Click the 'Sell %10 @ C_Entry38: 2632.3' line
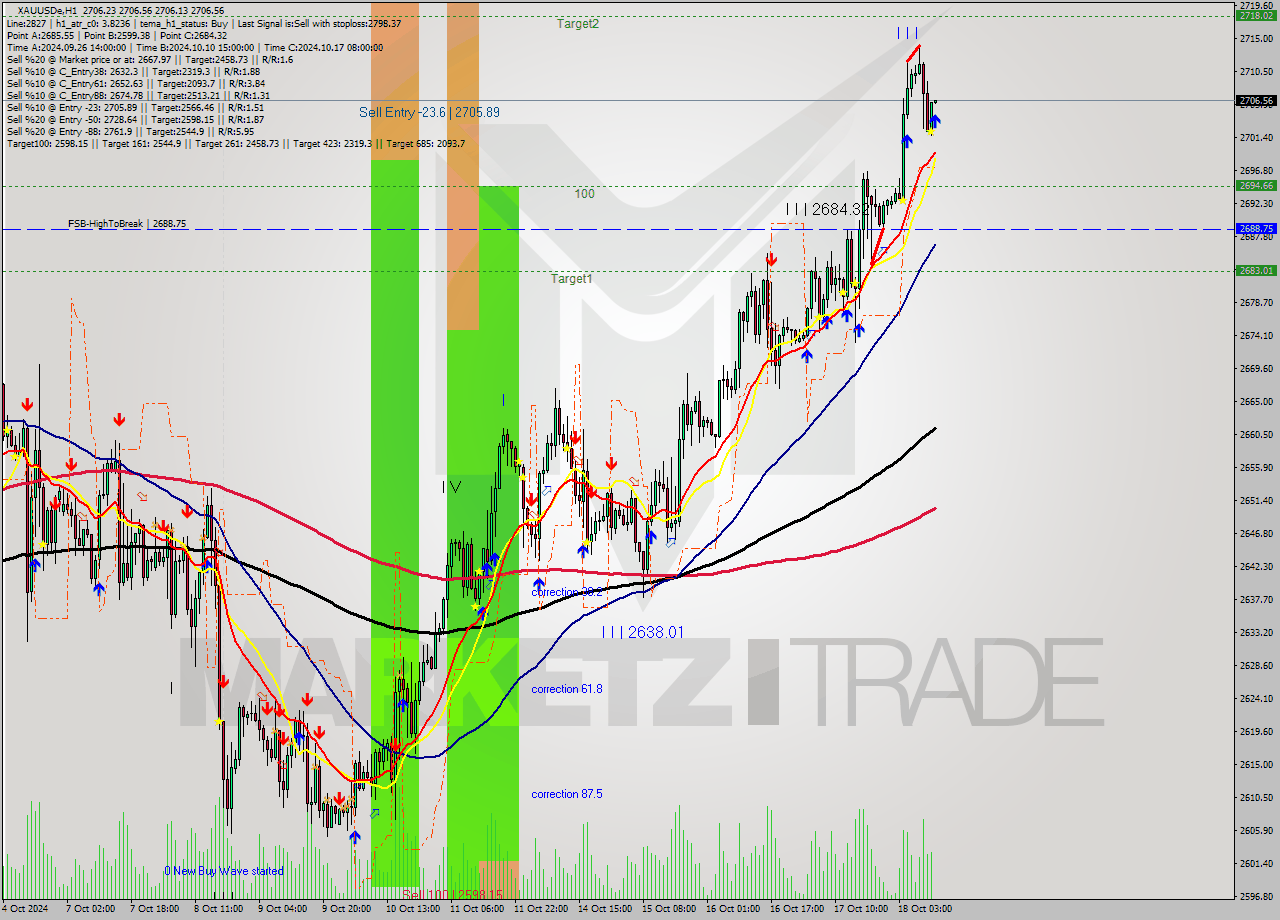 click(x=133, y=71)
